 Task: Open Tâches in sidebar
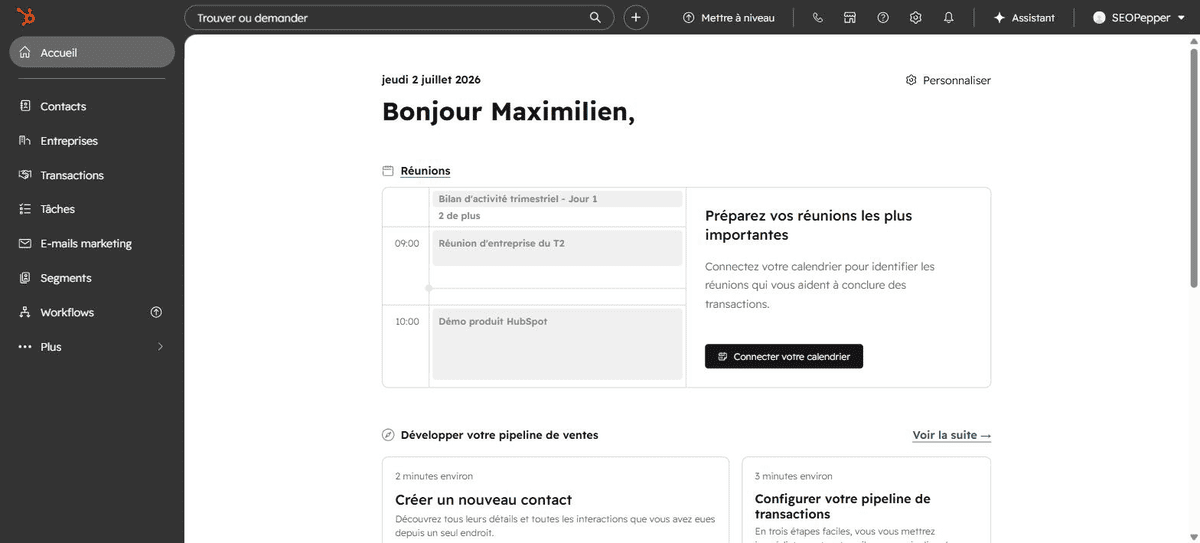(x=92, y=209)
